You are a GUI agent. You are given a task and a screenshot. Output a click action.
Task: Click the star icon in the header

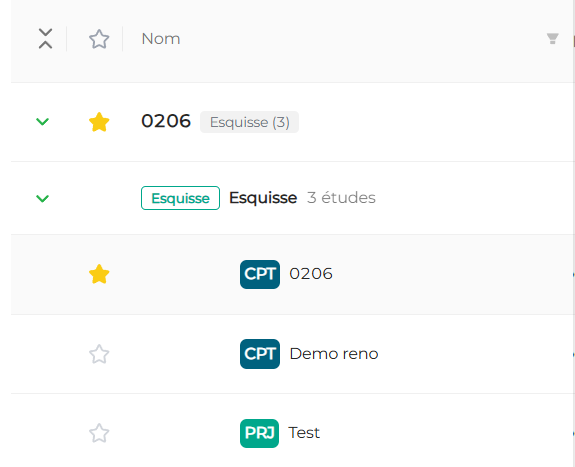(x=99, y=39)
